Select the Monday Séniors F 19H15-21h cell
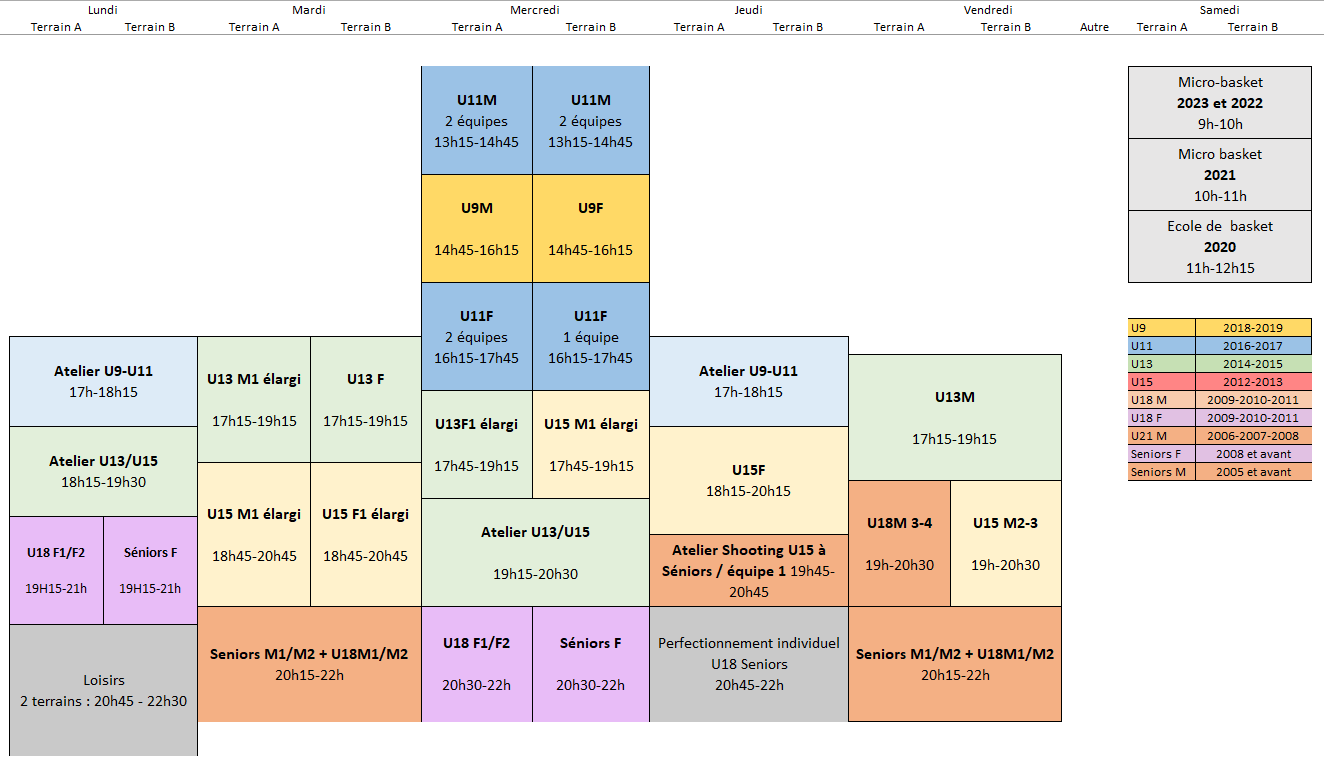The width and height of the screenshot is (1324, 759). pos(150,571)
